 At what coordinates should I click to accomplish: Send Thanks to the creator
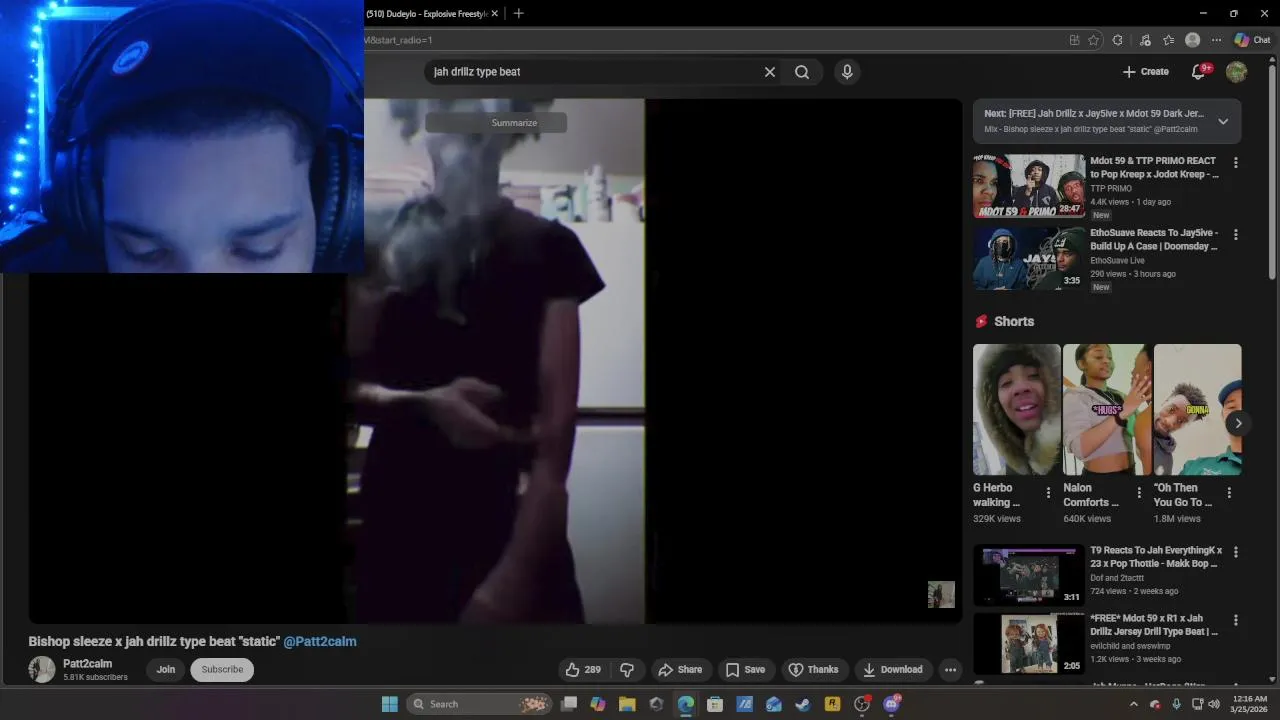(x=813, y=670)
